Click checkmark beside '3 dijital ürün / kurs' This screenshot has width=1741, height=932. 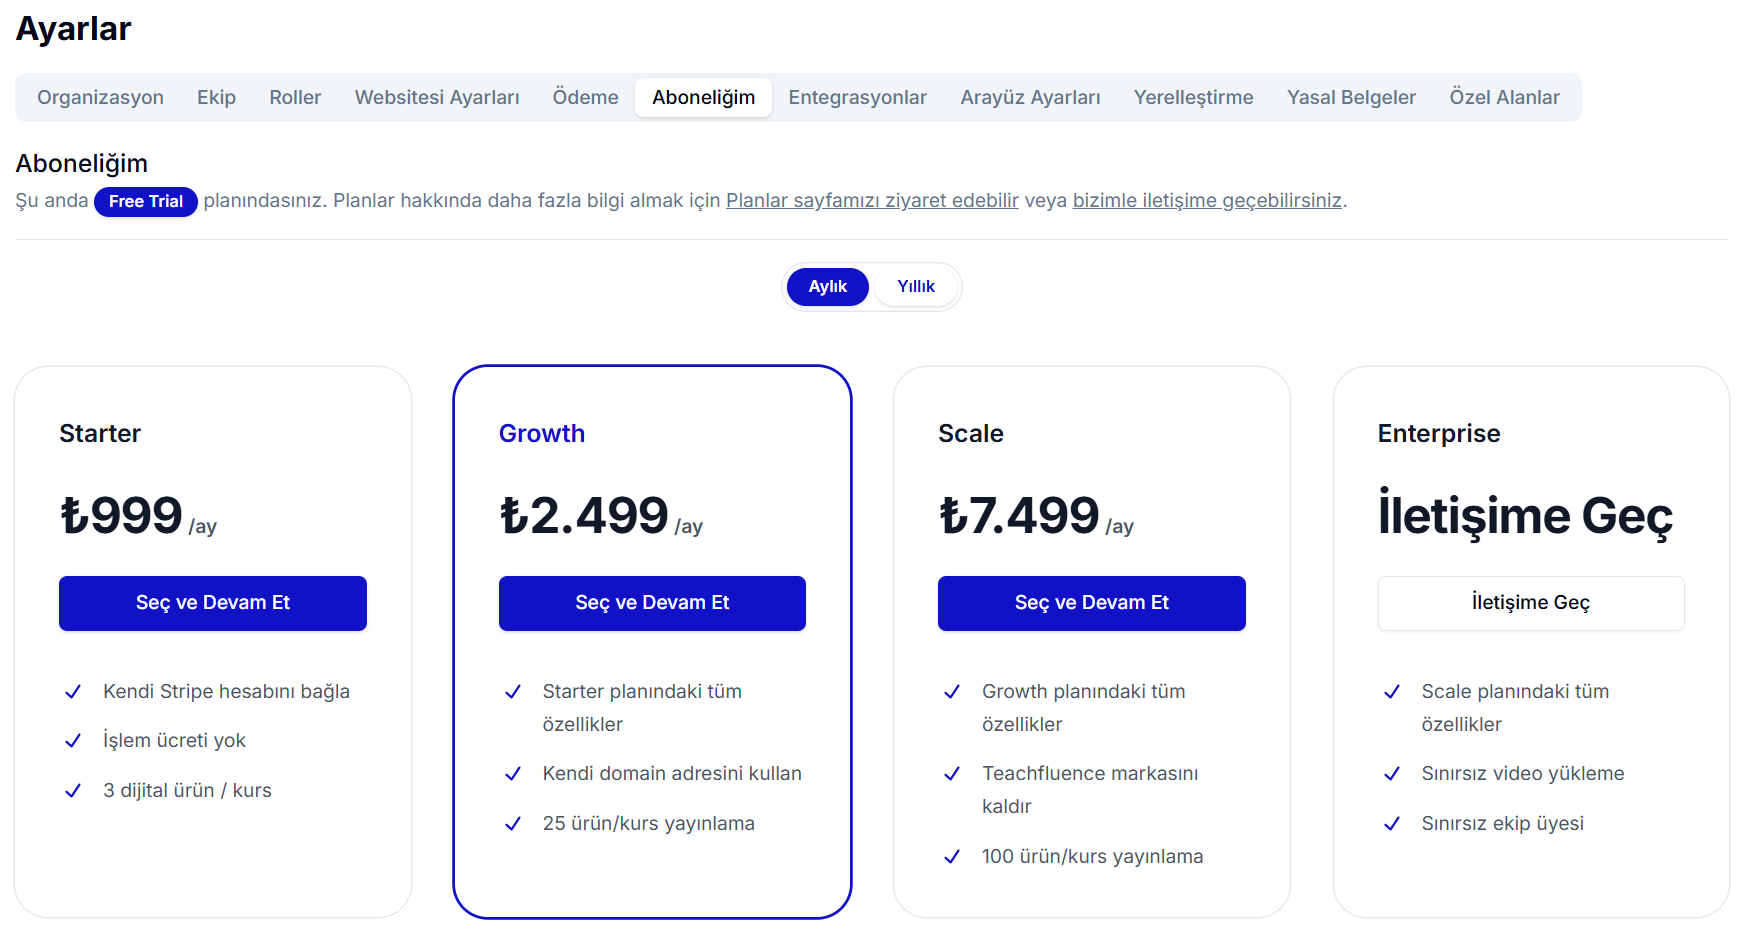73,791
